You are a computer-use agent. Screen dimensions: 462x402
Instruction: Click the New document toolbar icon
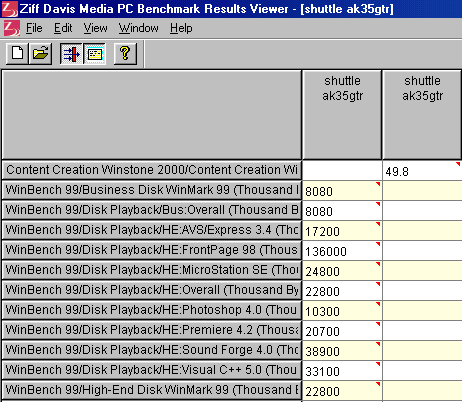coord(17,53)
